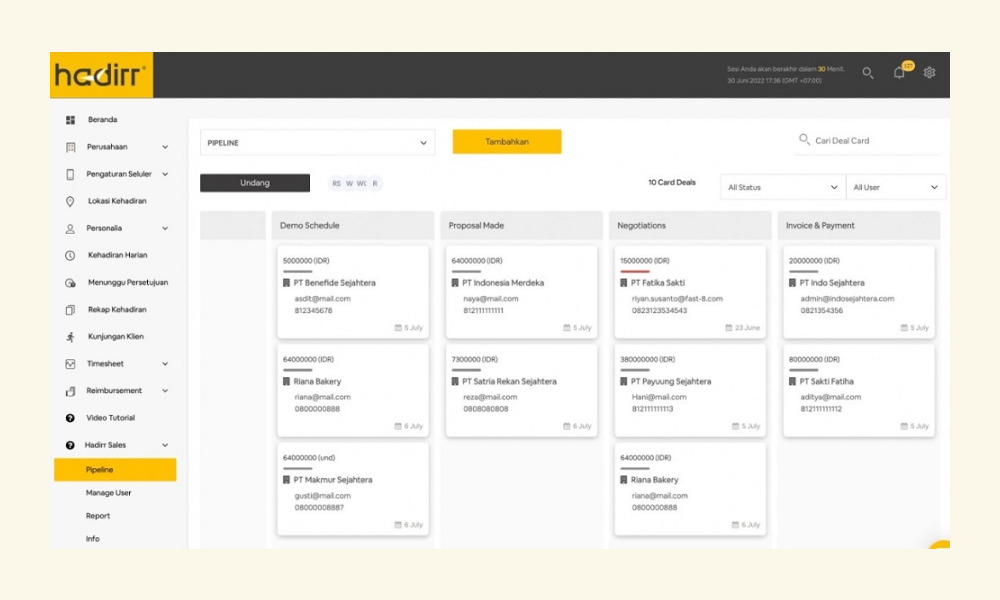This screenshot has height=600, width=1000.
Task: Click PT Satria Rekan Sejahtera company name
Action: (x=510, y=381)
